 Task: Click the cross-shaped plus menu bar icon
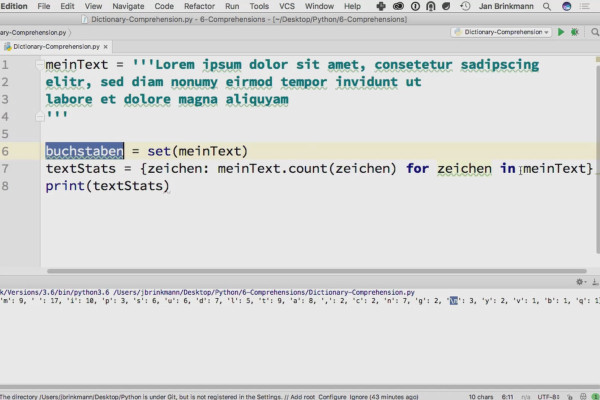pos(381,6)
